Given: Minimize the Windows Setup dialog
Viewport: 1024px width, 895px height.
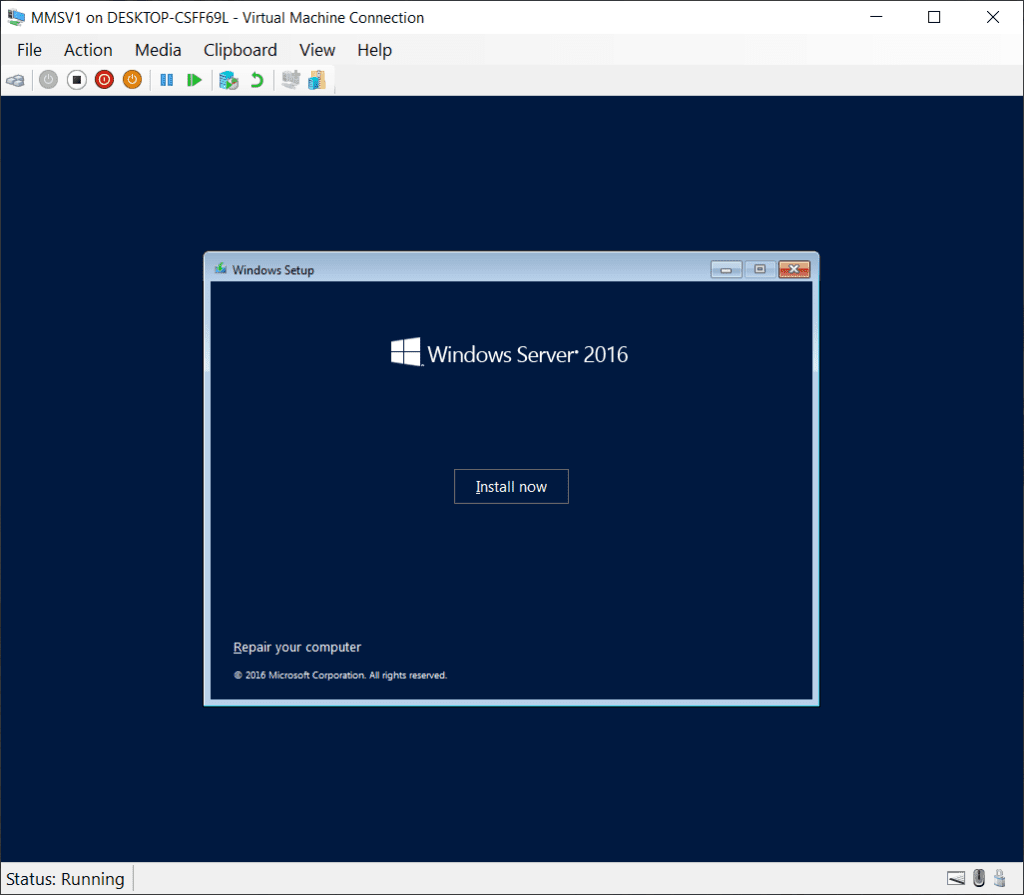Looking at the screenshot, I should tap(726, 269).
